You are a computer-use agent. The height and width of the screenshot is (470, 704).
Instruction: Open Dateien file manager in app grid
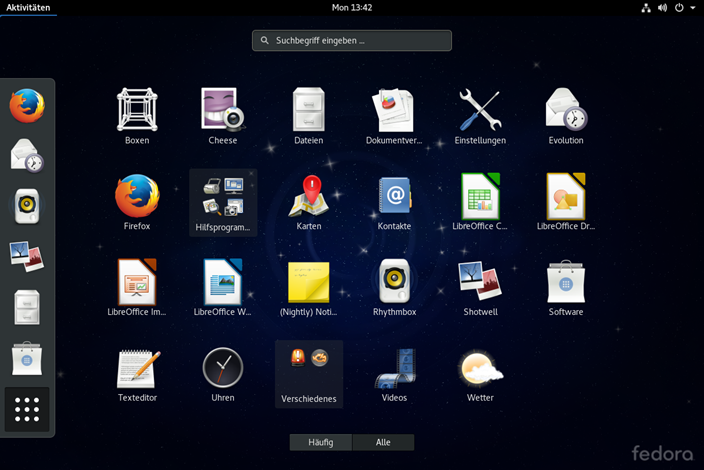click(308, 116)
